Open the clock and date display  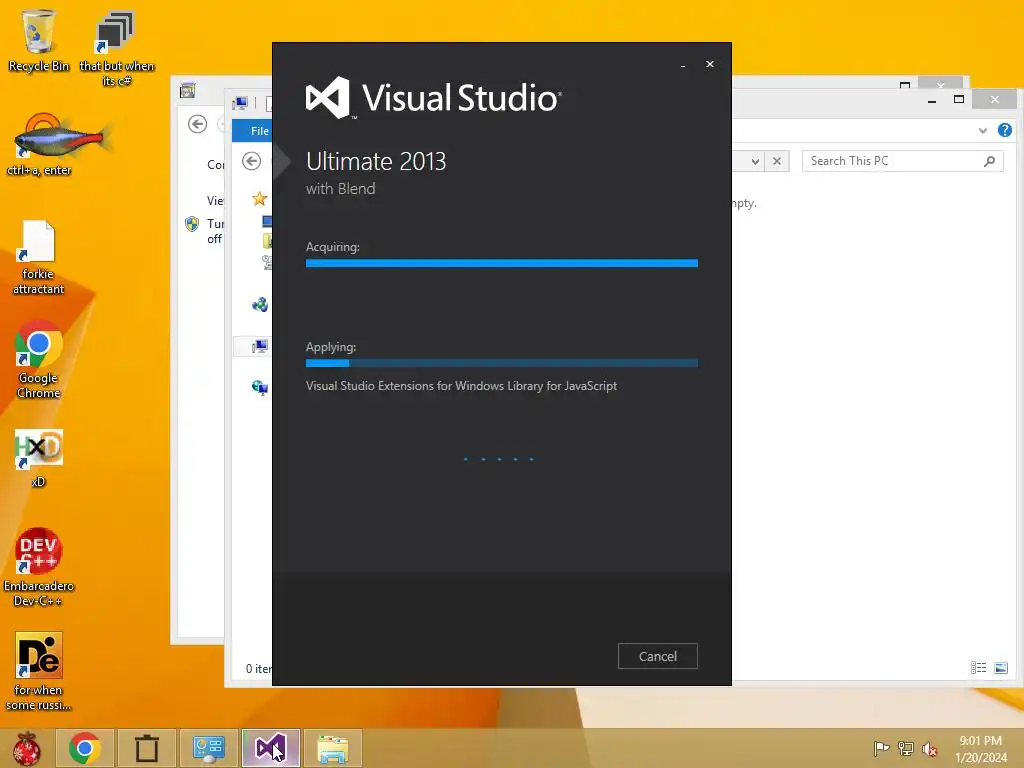click(981, 749)
